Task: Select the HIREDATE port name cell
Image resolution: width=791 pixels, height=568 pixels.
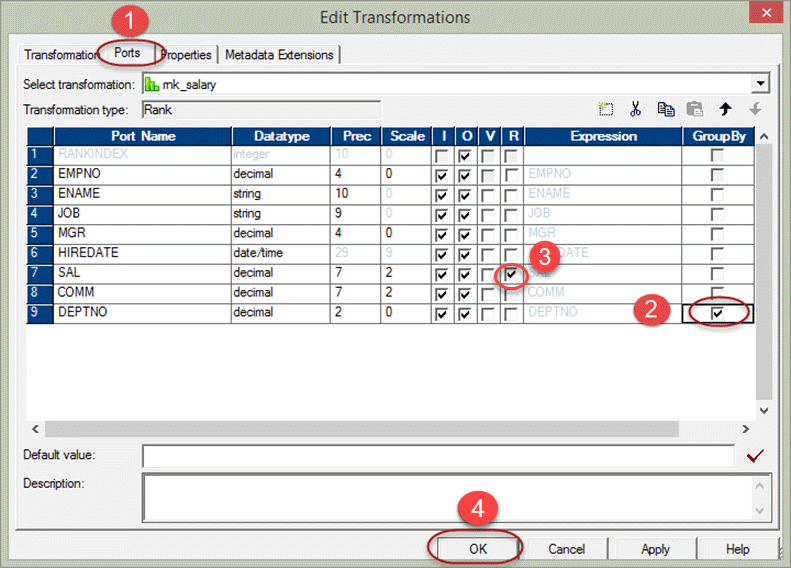Action: (x=142, y=253)
